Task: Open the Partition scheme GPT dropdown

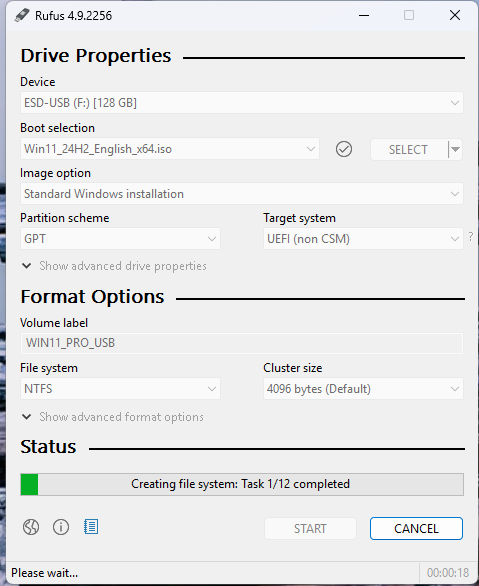Action: click(120, 239)
